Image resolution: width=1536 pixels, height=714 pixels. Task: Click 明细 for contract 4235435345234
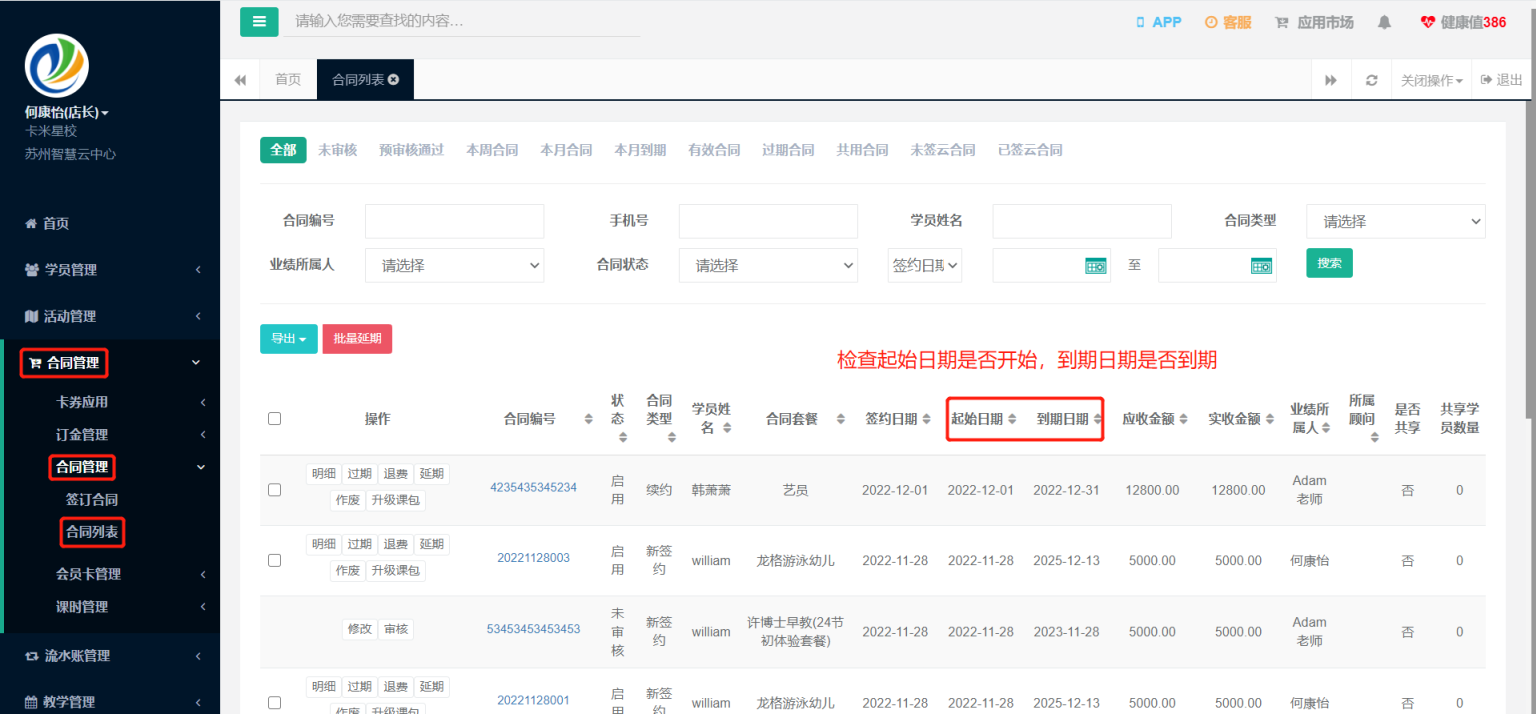(323, 474)
